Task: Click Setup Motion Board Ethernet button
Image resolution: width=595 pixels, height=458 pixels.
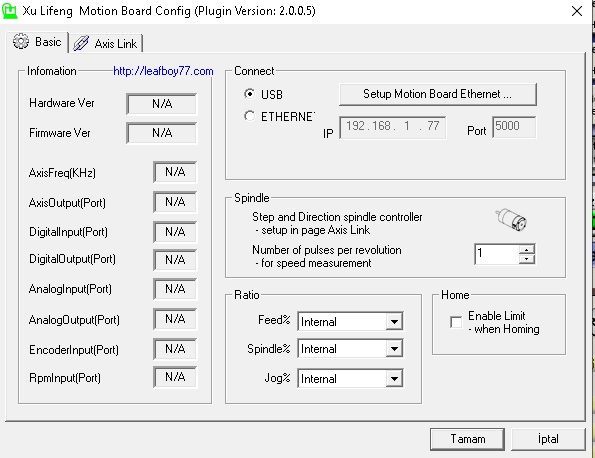Action: [438, 94]
